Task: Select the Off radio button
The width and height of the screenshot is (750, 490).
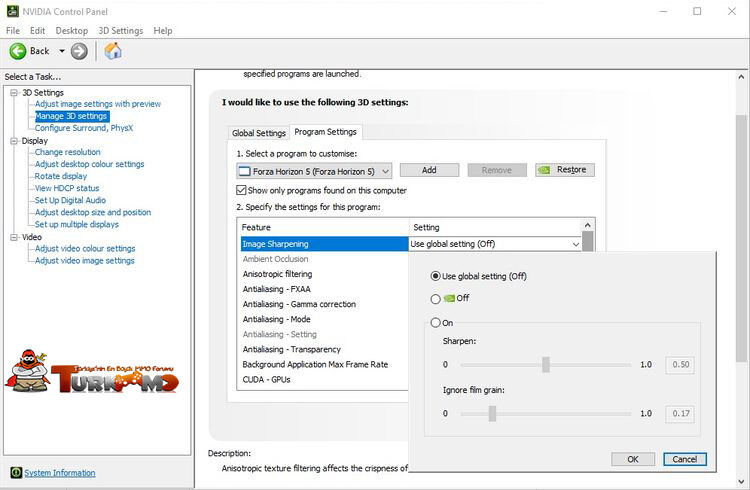Action: [435, 299]
